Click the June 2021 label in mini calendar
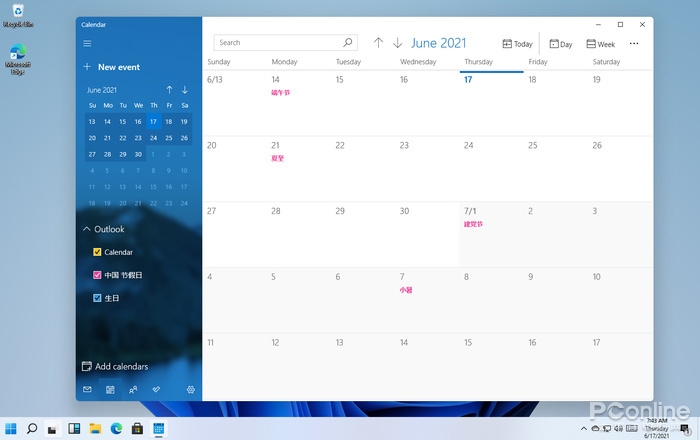Screen dimensions: 700x440 pos(101,90)
